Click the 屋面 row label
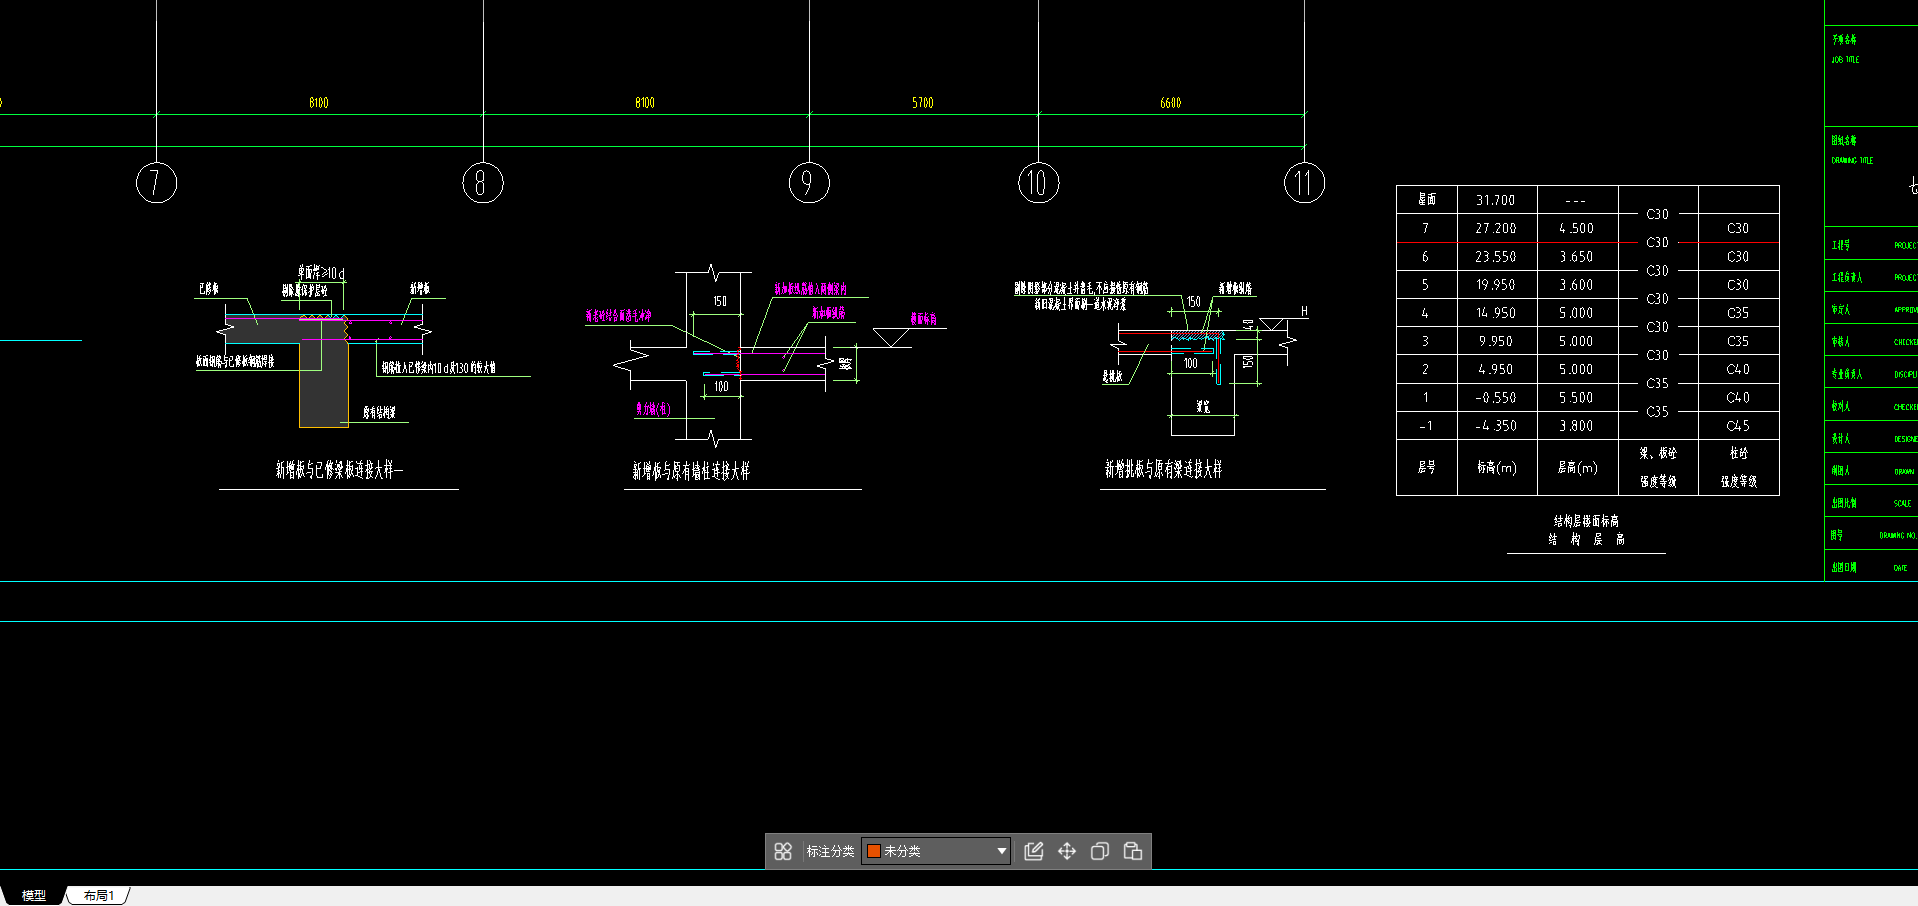 coord(1426,200)
